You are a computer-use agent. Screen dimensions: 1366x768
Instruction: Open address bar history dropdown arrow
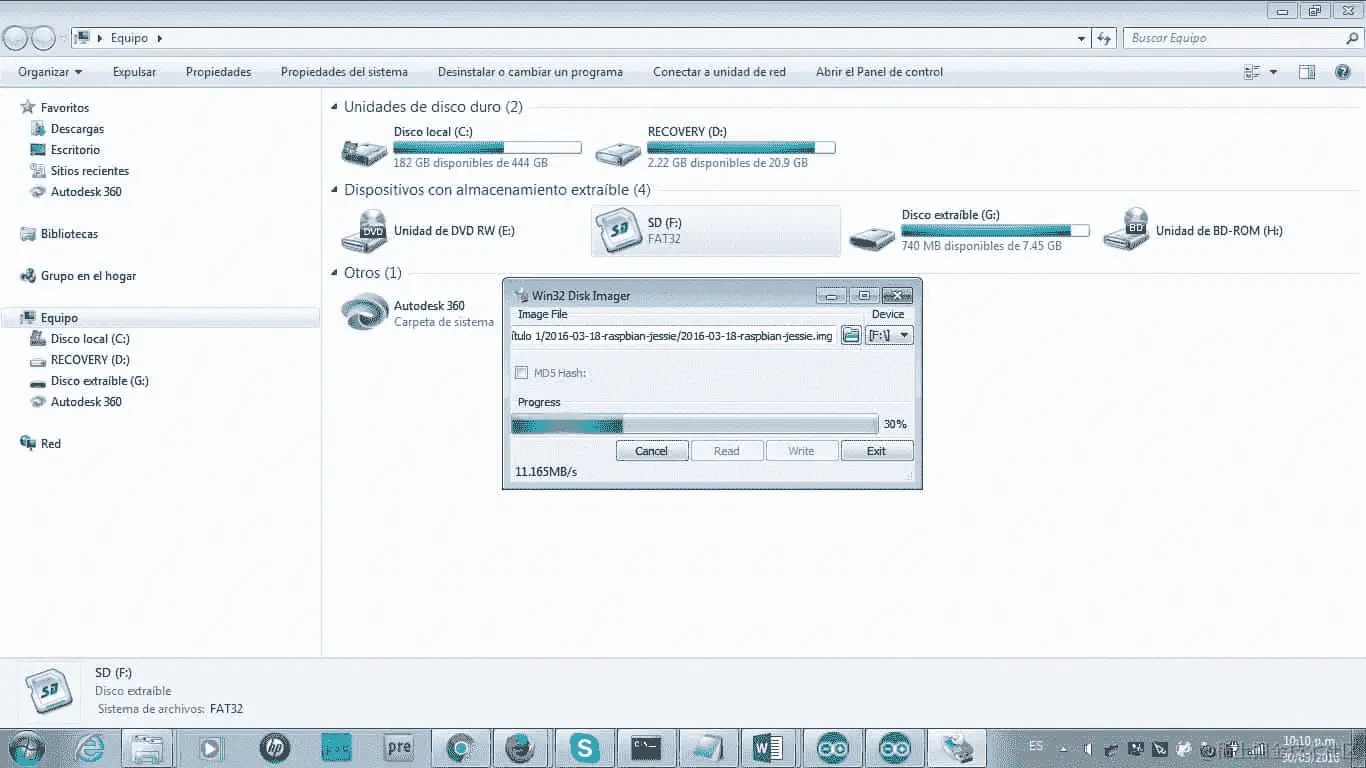(1081, 38)
